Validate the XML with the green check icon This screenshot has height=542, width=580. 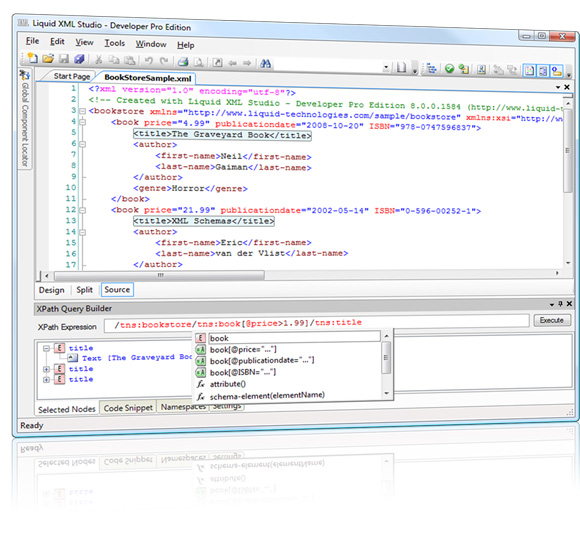click(x=449, y=69)
